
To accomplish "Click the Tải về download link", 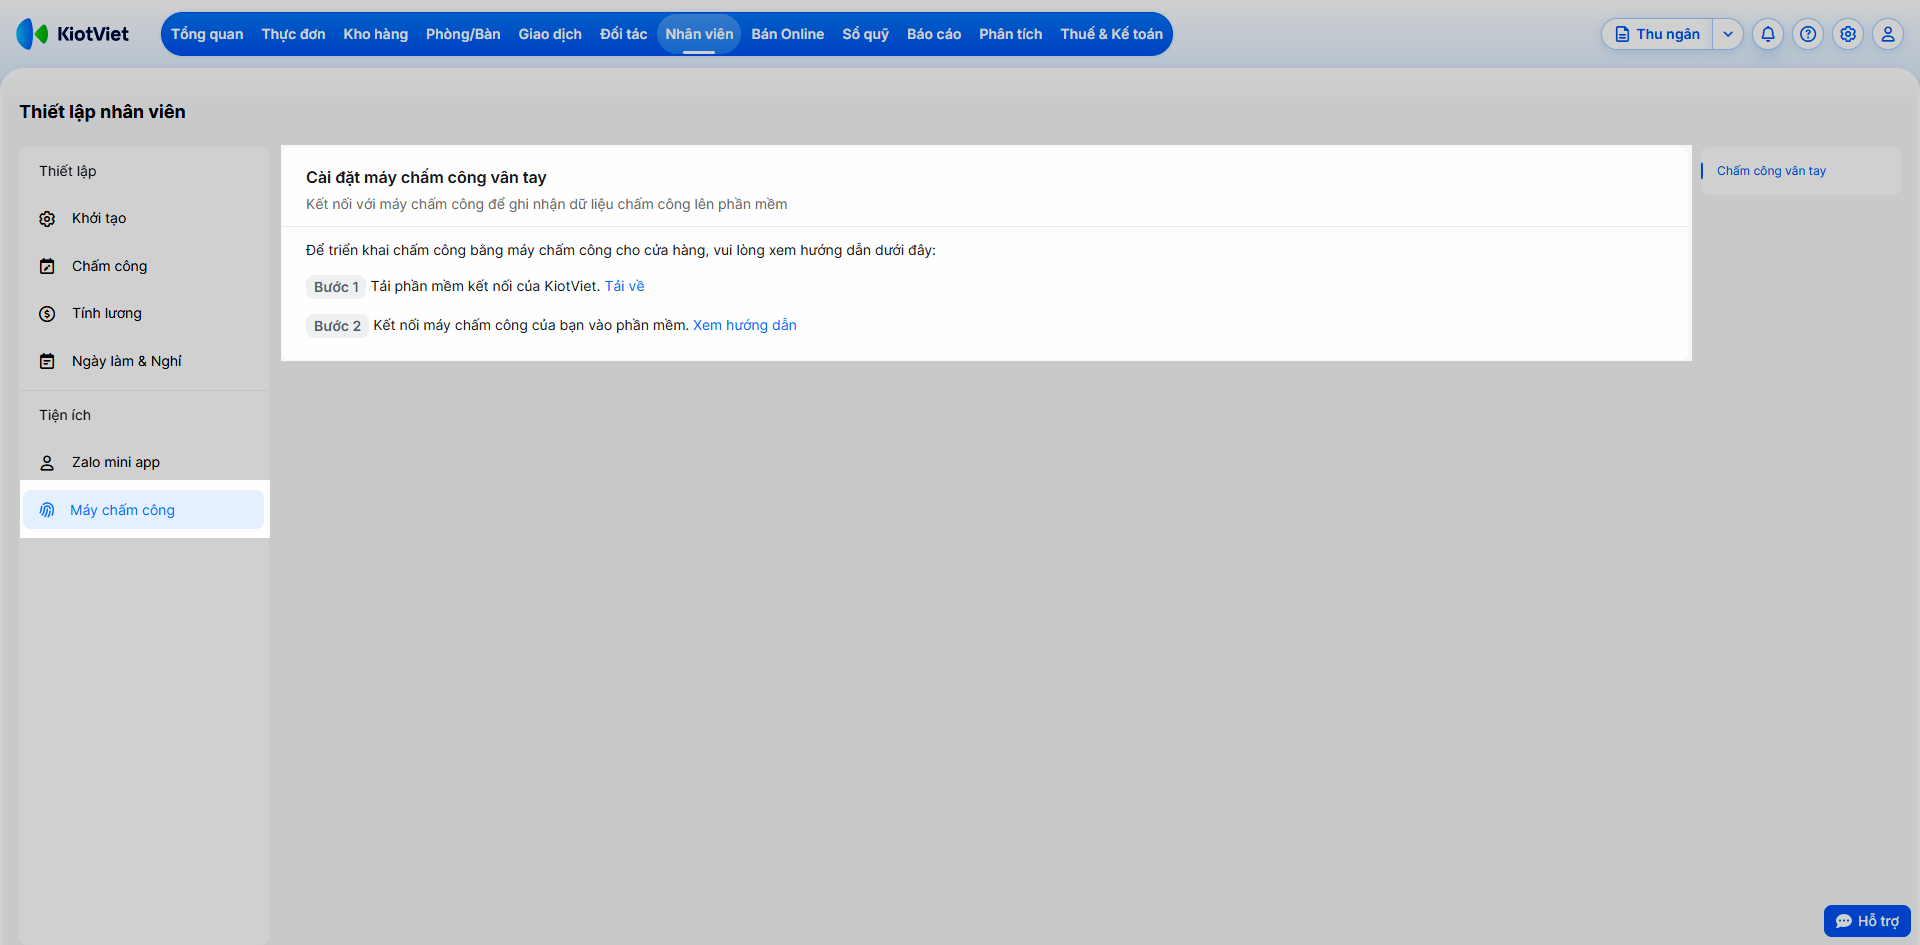I will (625, 286).
